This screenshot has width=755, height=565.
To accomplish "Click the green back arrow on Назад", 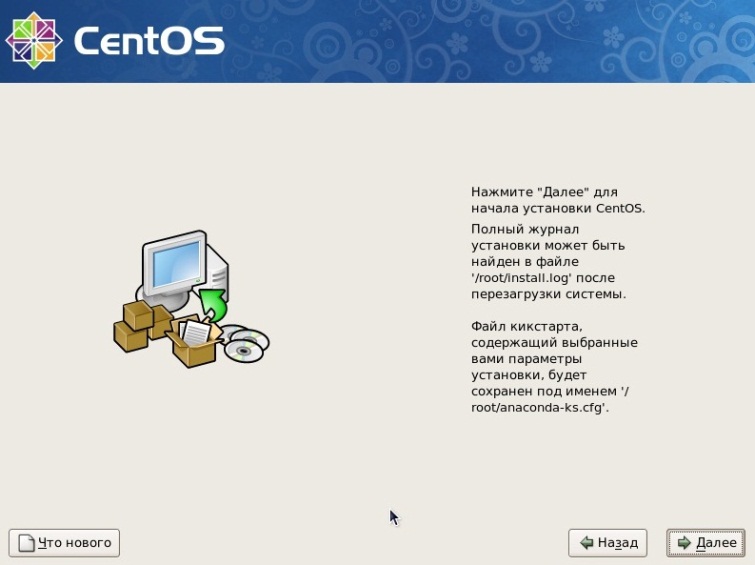I will 586,543.
